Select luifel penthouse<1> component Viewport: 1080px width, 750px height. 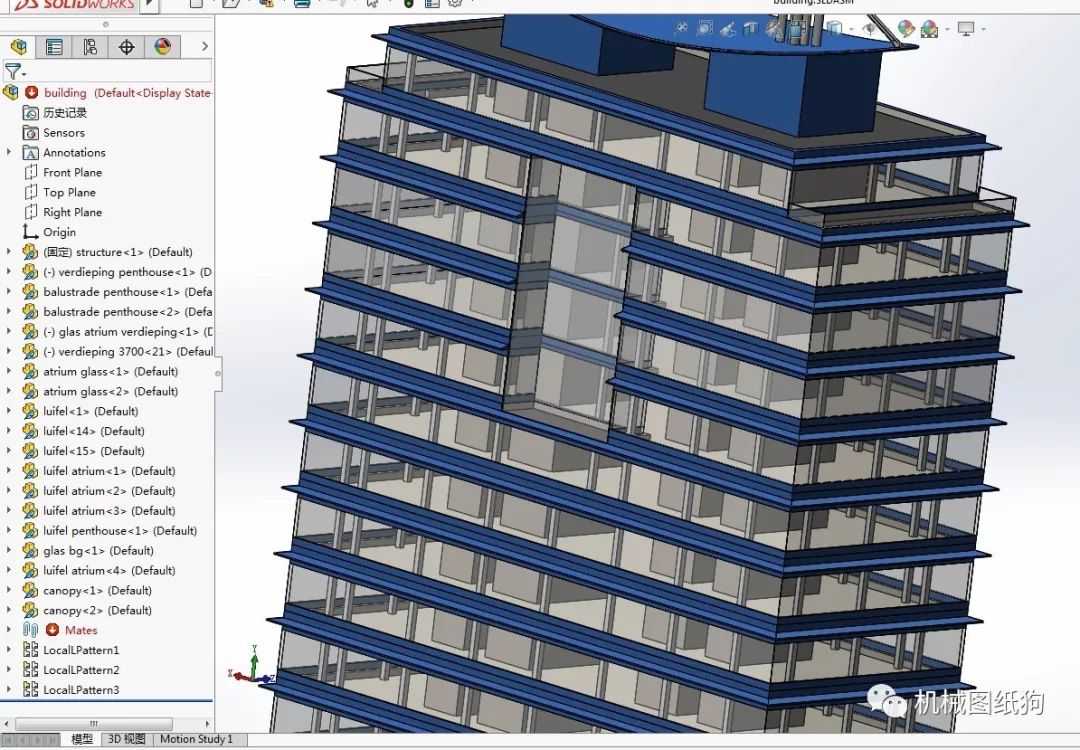click(120, 530)
